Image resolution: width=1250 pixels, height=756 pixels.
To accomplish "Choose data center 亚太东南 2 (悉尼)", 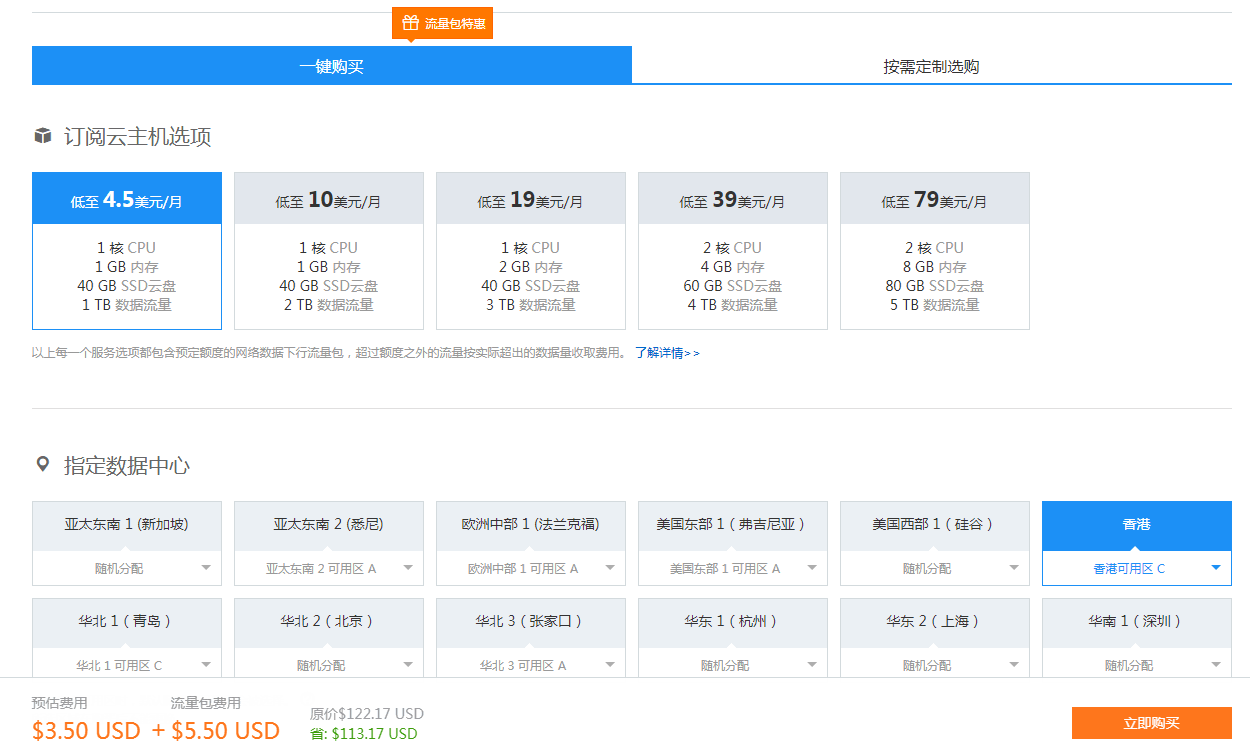I will [329, 525].
